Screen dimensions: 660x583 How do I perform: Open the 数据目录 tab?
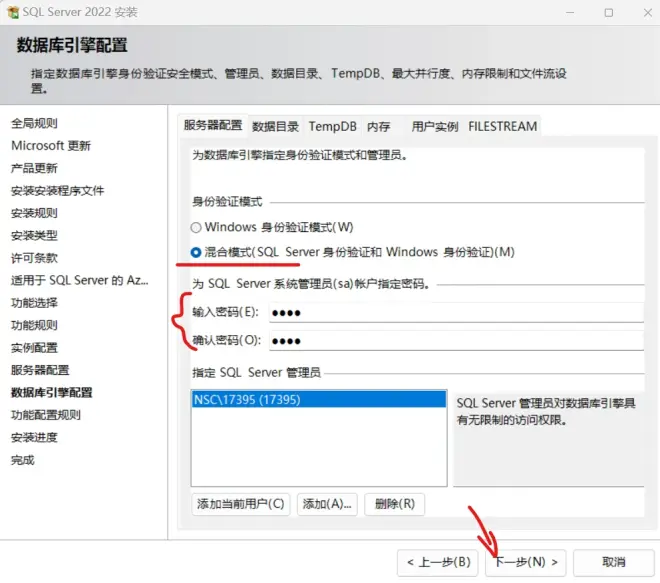275,126
